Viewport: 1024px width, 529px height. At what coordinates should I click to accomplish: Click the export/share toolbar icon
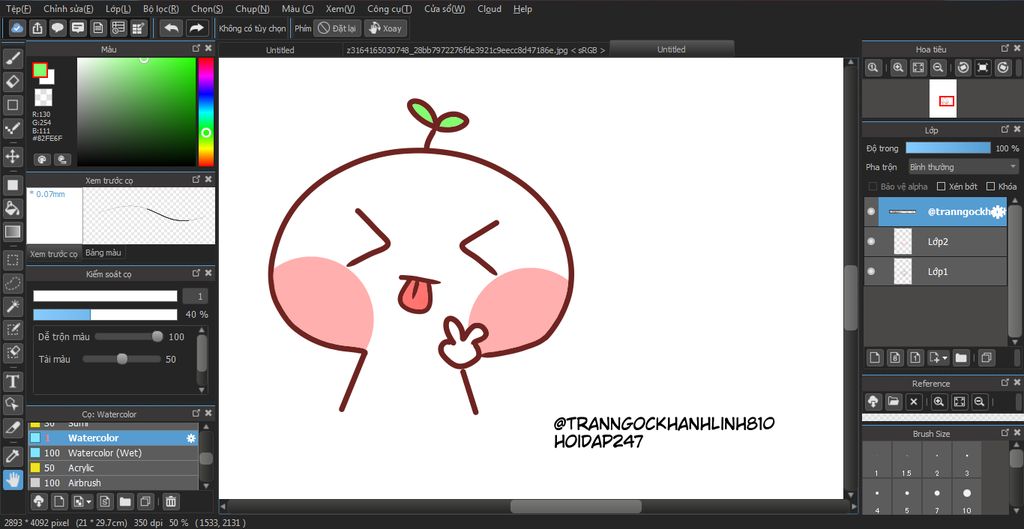pyautogui.click(x=38, y=28)
